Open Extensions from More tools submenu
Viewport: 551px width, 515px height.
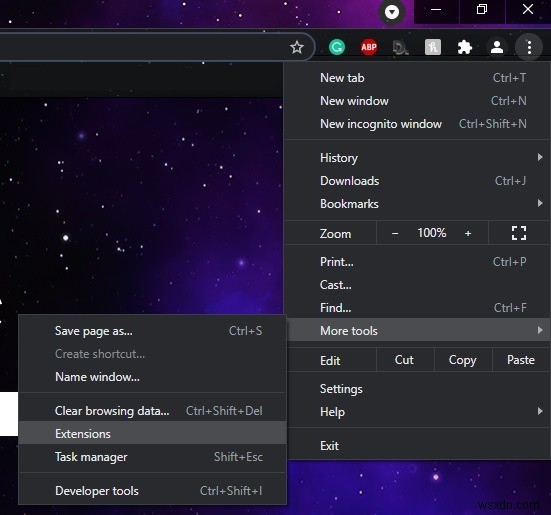click(152, 433)
